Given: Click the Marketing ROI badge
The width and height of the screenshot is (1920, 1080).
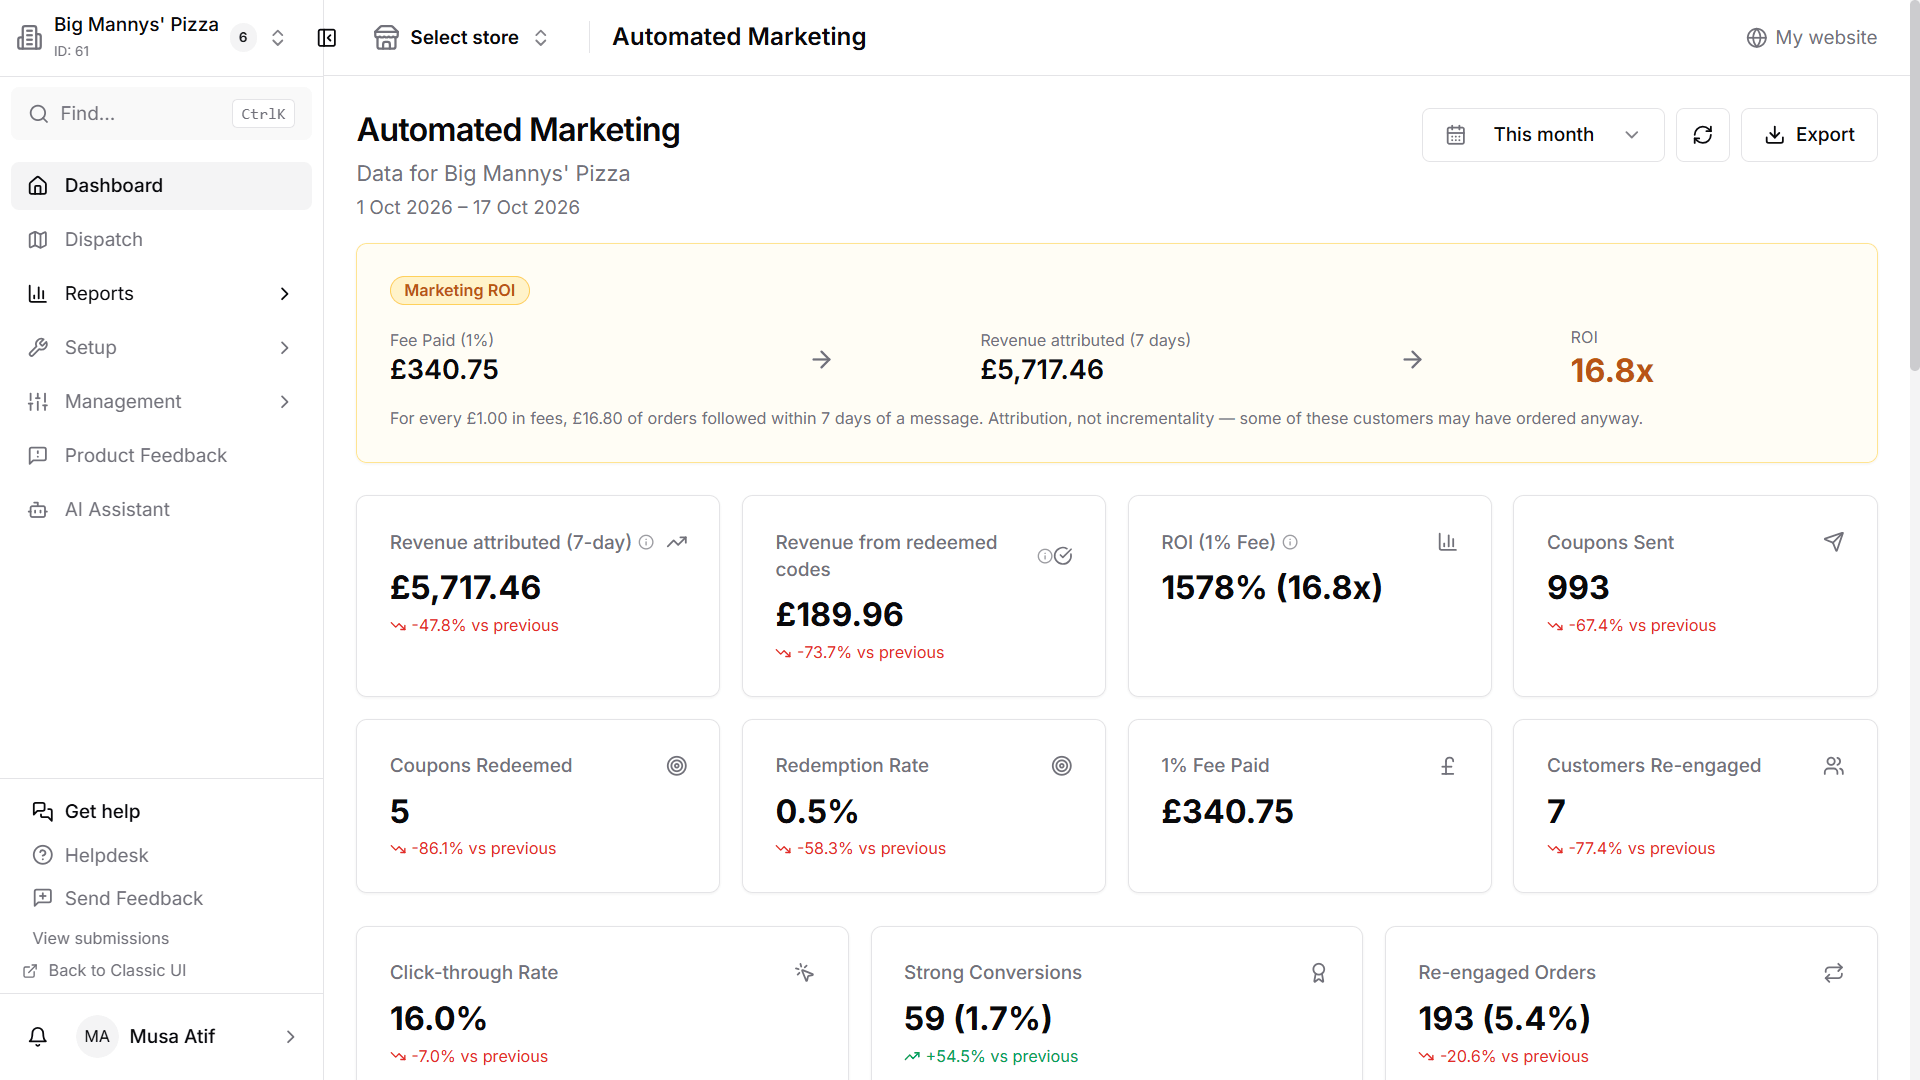Looking at the screenshot, I should [459, 291].
